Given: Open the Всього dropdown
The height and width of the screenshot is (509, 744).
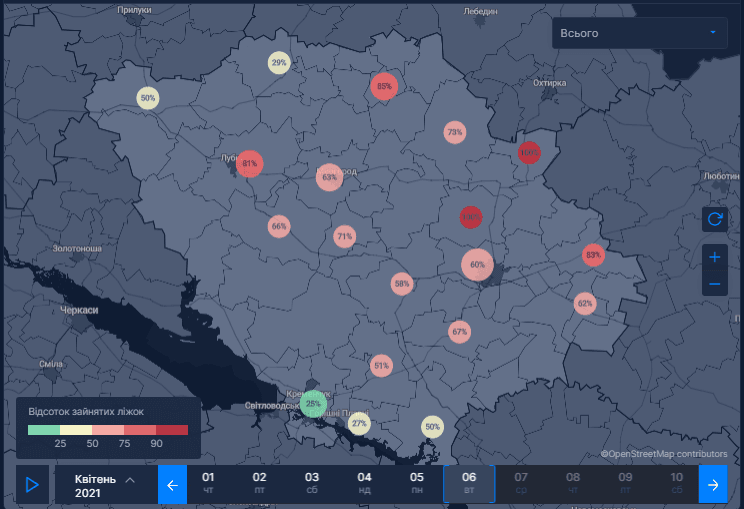Looking at the screenshot, I should (640, 33).
